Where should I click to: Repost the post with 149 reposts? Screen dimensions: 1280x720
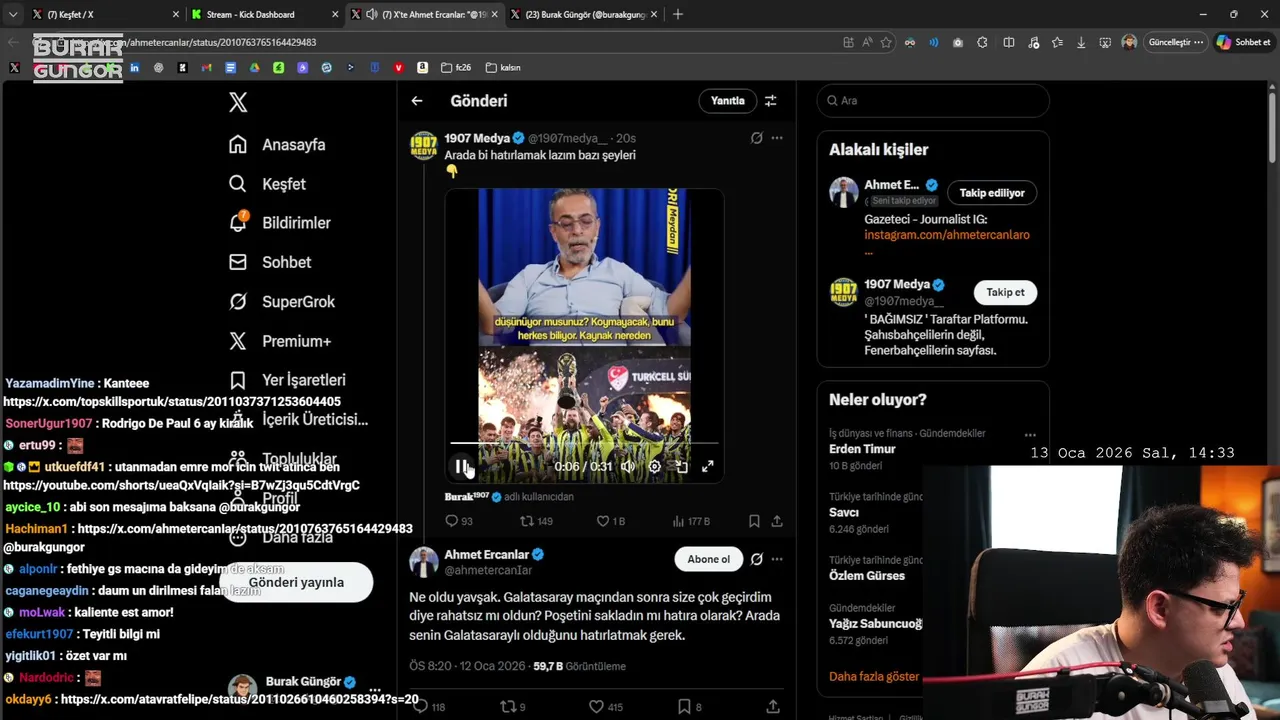click(536, 521)
